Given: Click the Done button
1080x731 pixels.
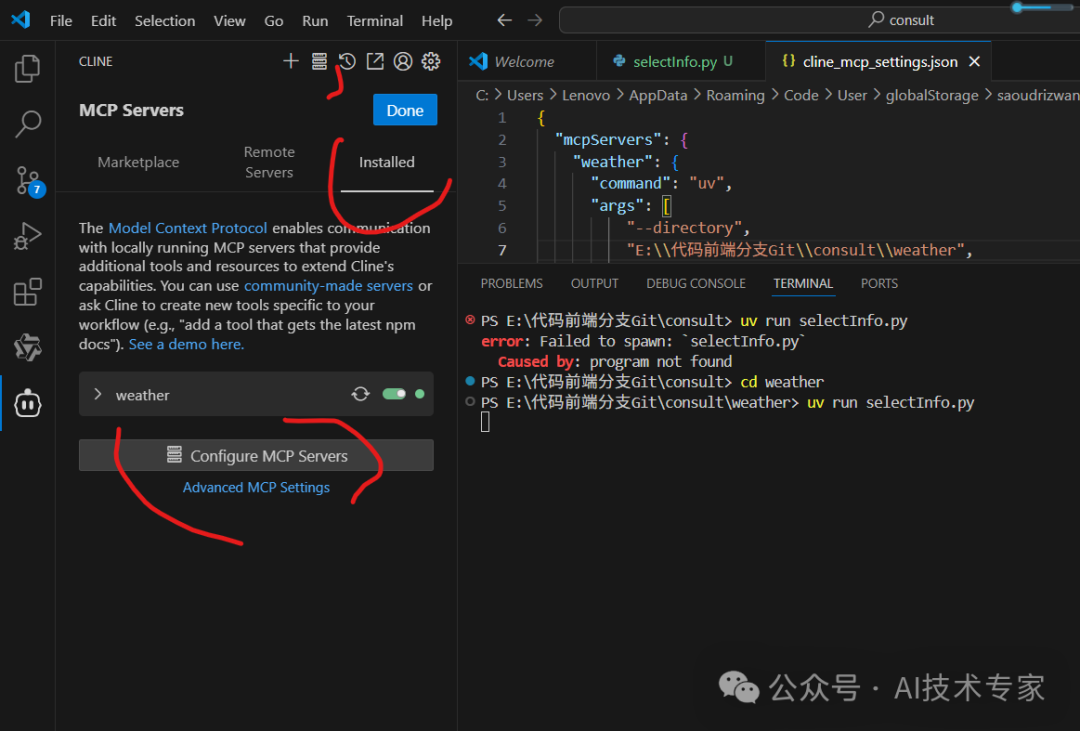Looking at the screenshot, I should pyautogui.click(x=405, y=110).
